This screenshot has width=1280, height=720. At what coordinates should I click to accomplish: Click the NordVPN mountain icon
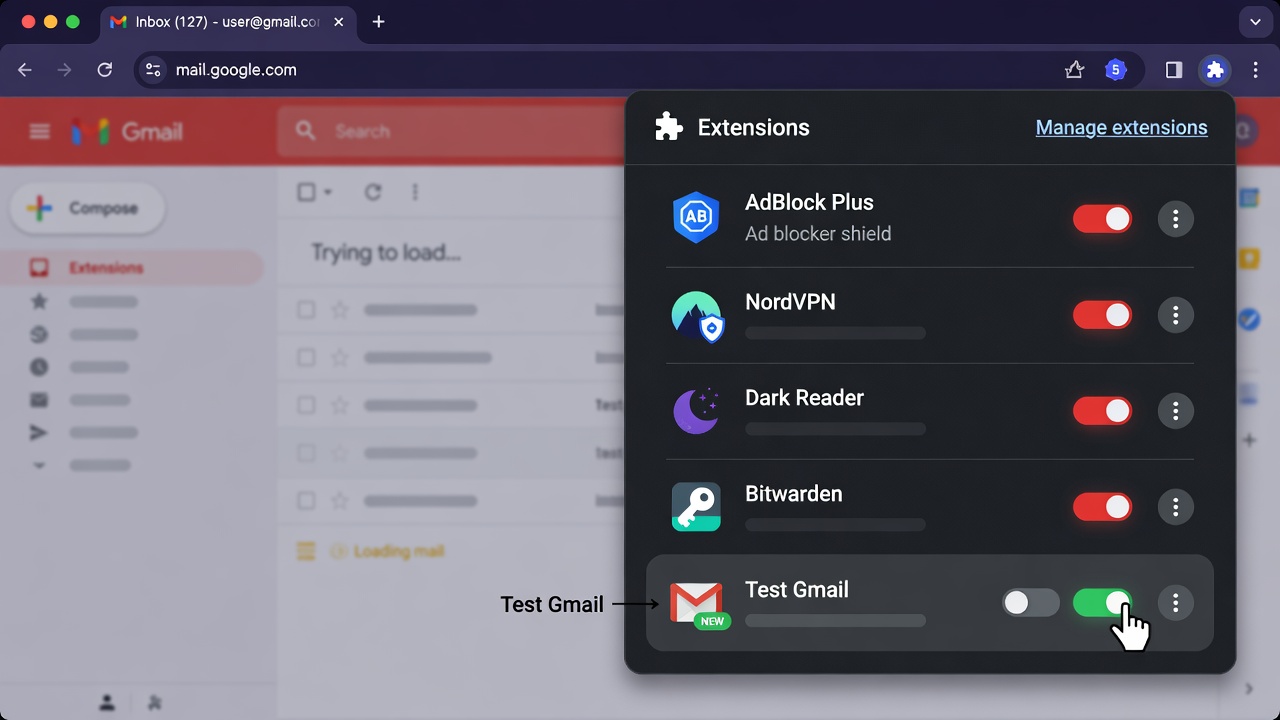tap(697, 316)
